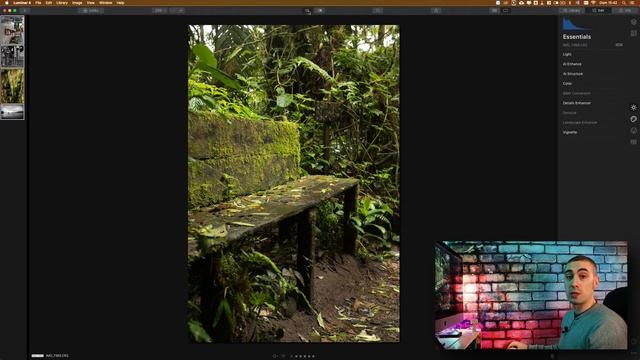Click the menu bar clock
Image resolution: width=640 pixels, height=360 pixels.
608,3
